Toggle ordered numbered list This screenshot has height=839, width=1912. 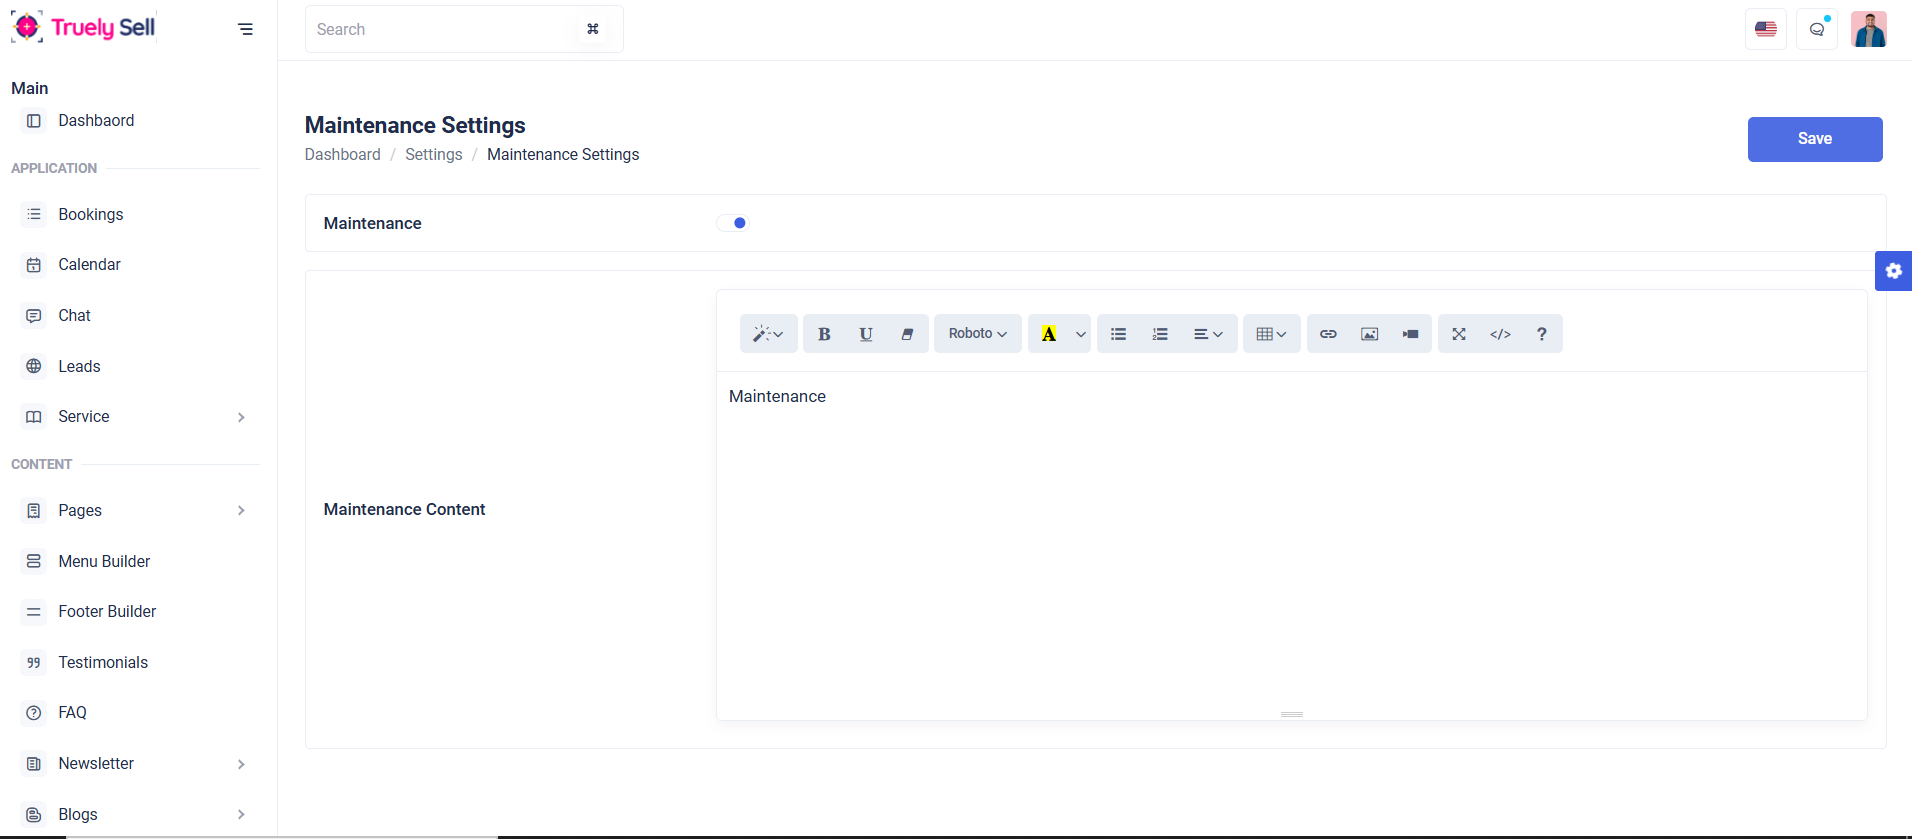coord(1160,334)
